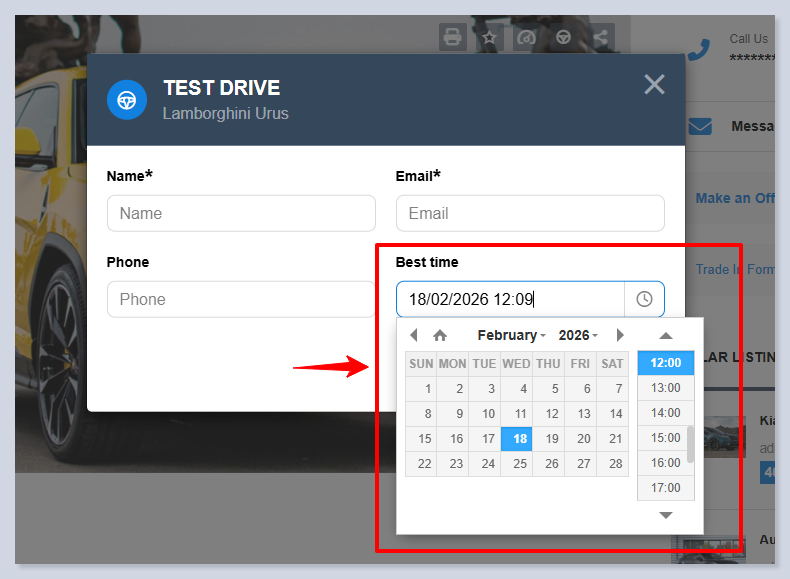Advance to next month in the calendar
Screen dimensions: 790x579
click(x=620, y=335)
